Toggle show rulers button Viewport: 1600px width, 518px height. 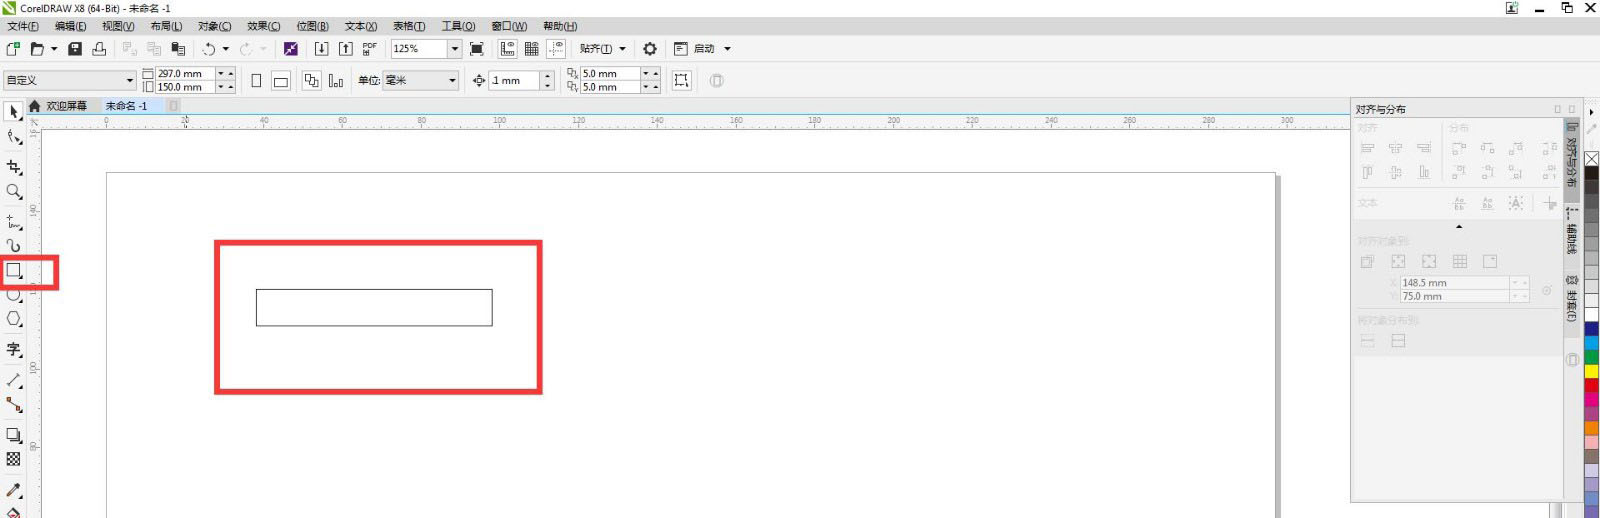[x=508, y=49]
